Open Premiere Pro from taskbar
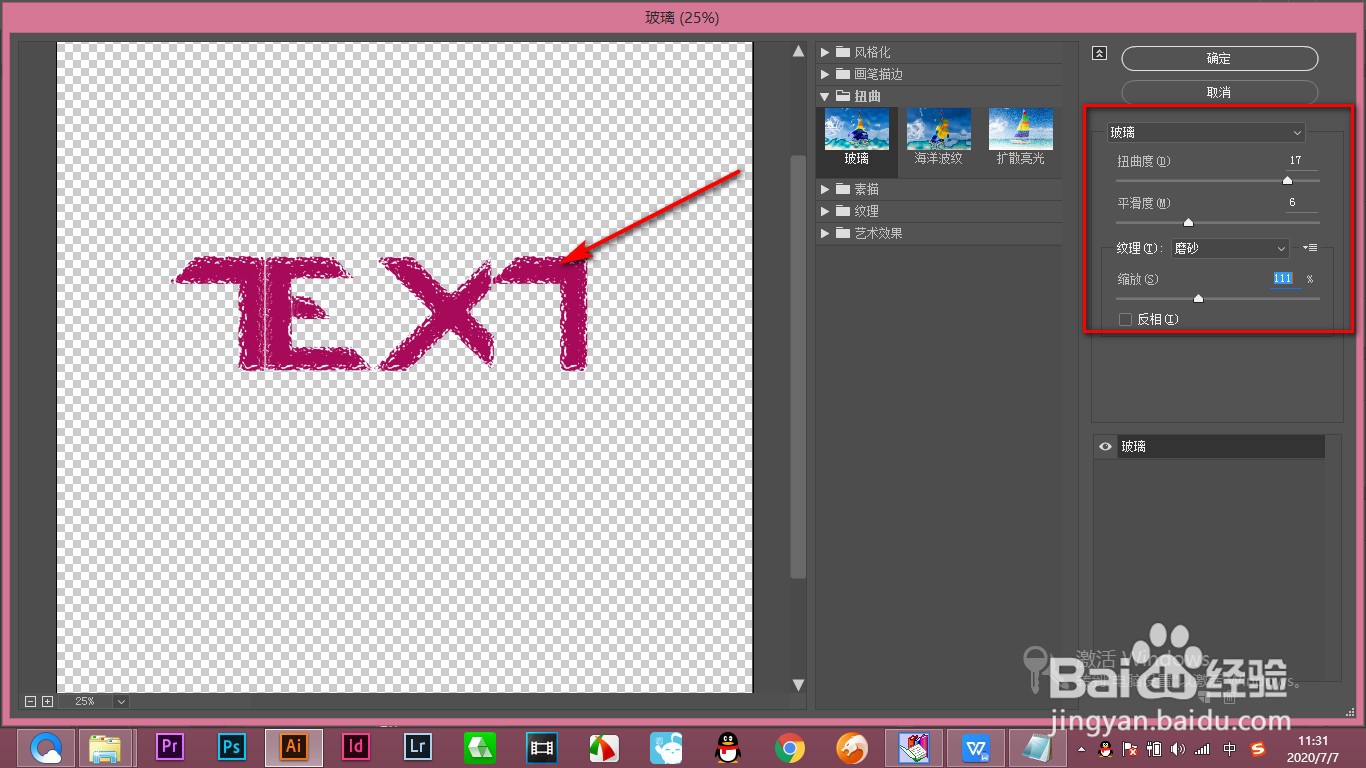 (171, 746)
